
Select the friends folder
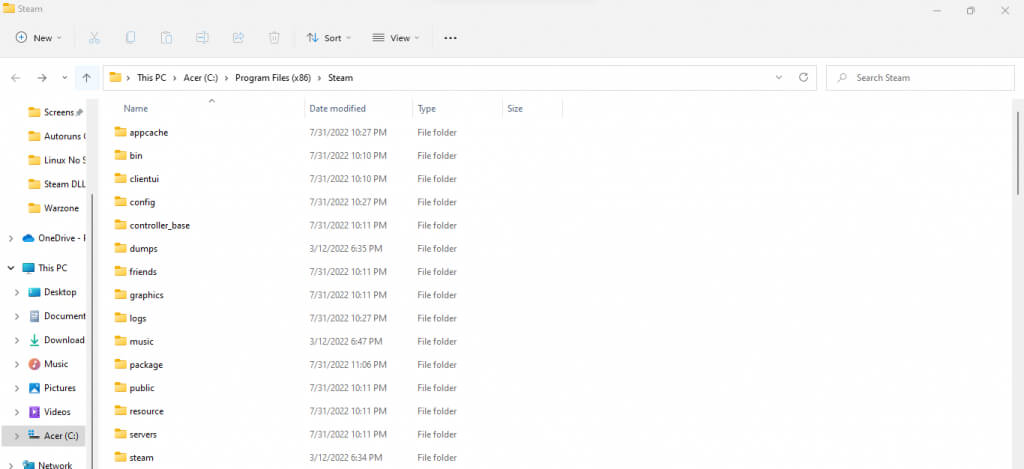[143, 272]
